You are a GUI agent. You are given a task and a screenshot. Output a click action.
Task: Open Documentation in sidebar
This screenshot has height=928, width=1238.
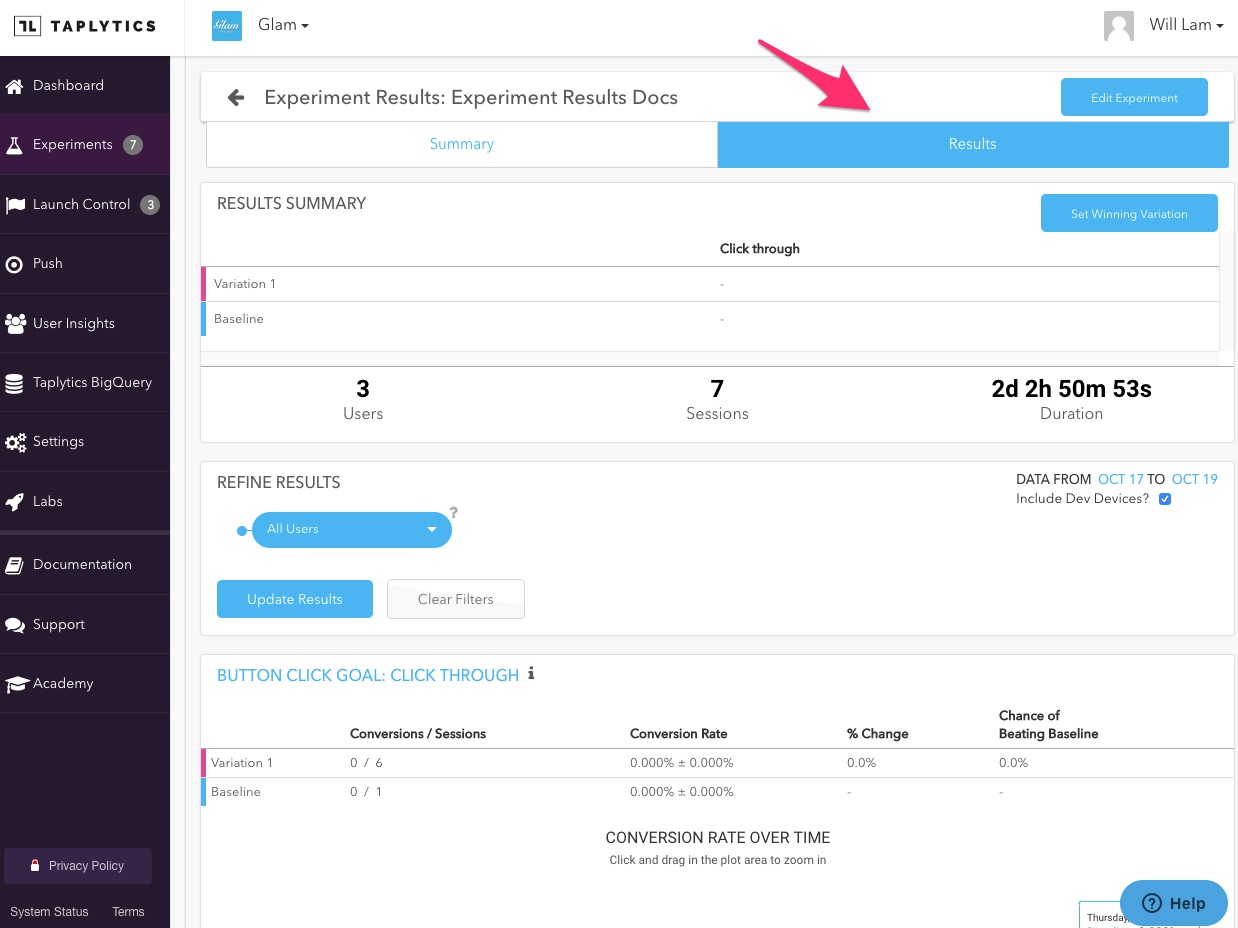click(x=85, y=565)
